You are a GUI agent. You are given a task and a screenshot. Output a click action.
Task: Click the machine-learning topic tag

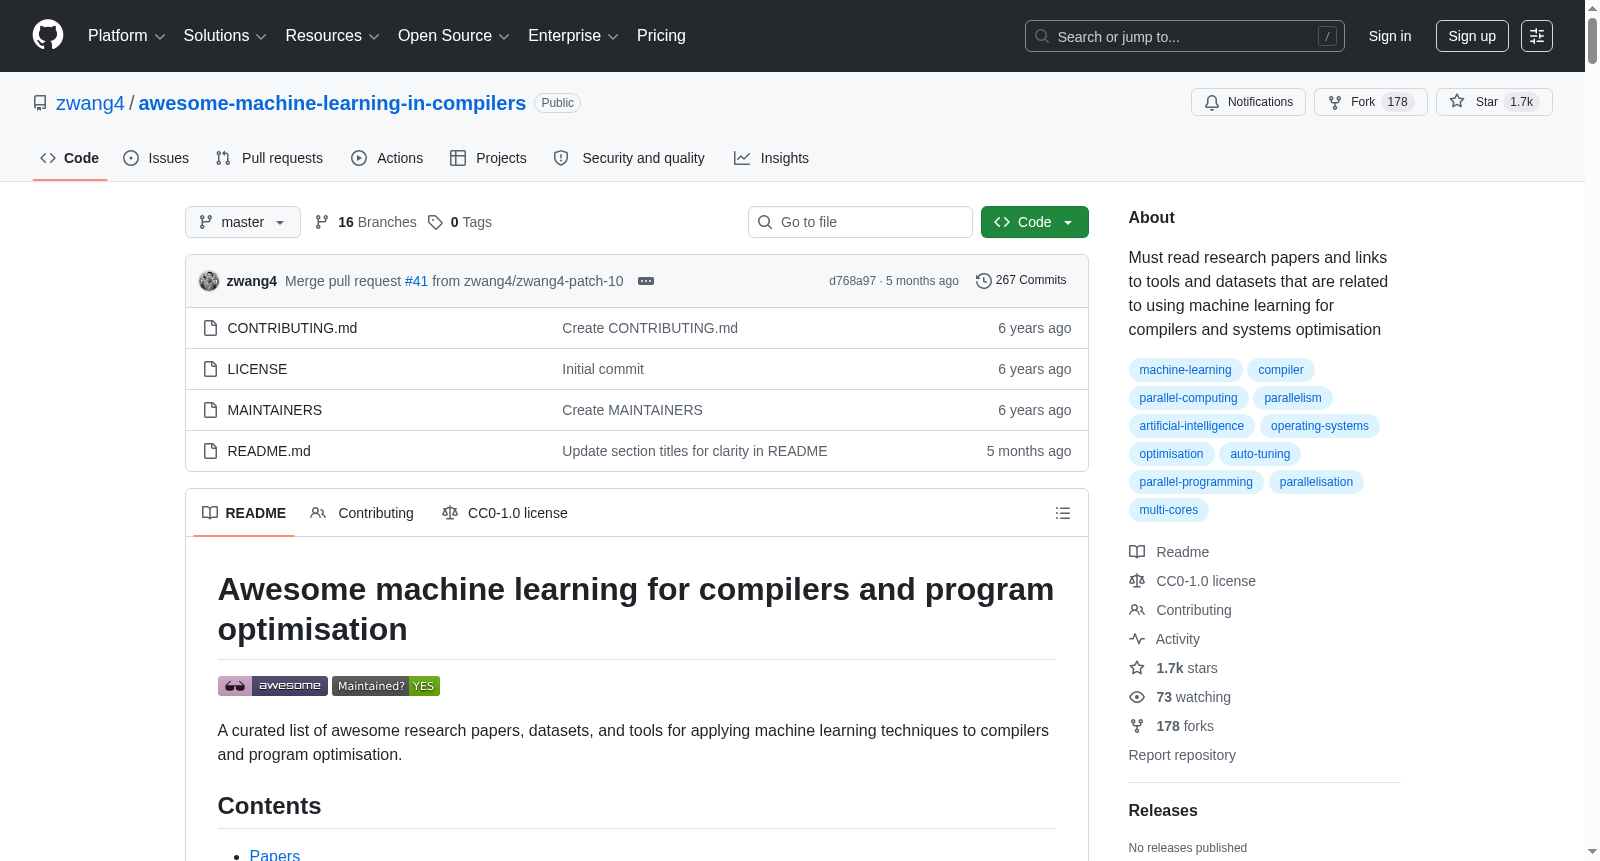[1185, 370]
